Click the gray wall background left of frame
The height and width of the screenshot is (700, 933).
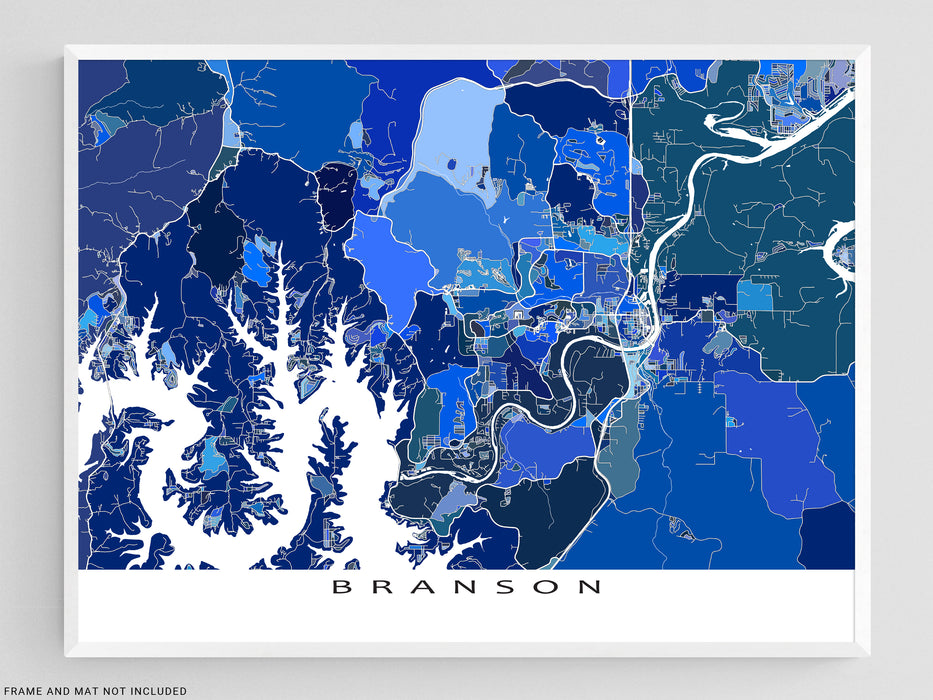(x=30, y=350)
